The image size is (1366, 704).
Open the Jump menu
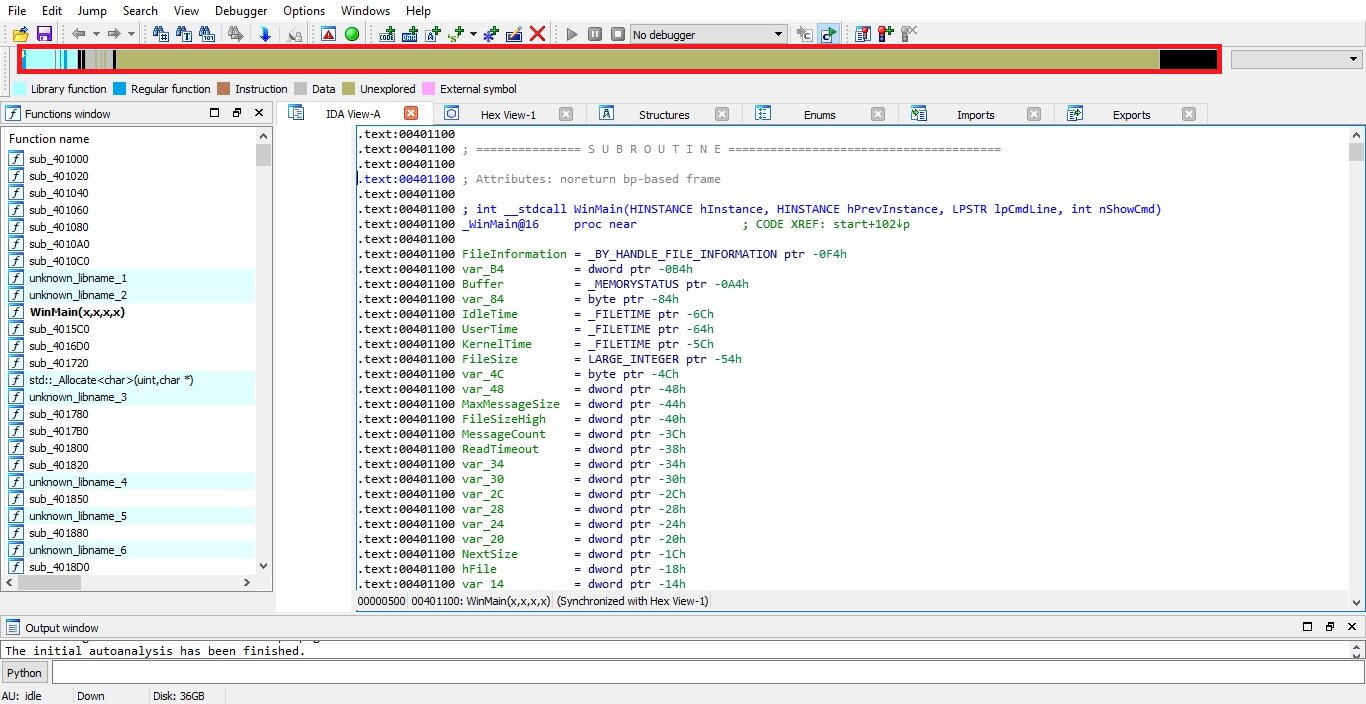(91, 11)
